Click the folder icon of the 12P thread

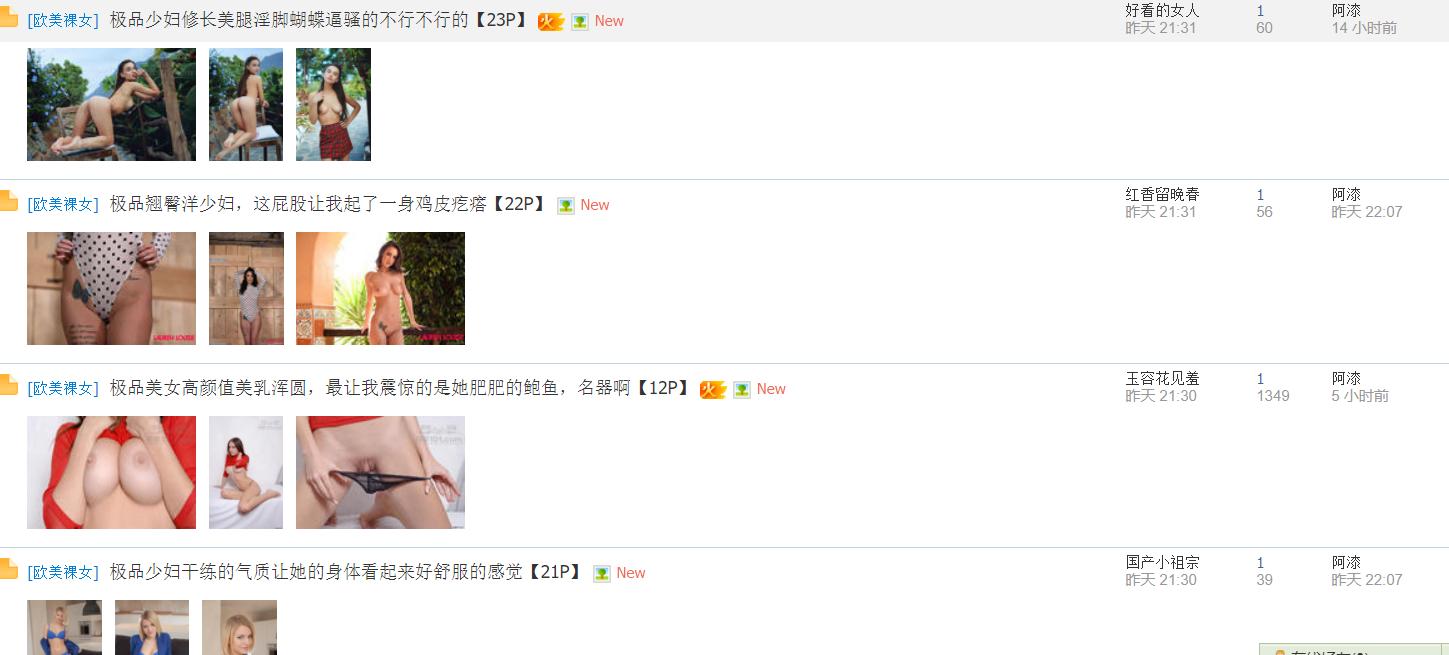pyautogui.click(x=8, y=385)
